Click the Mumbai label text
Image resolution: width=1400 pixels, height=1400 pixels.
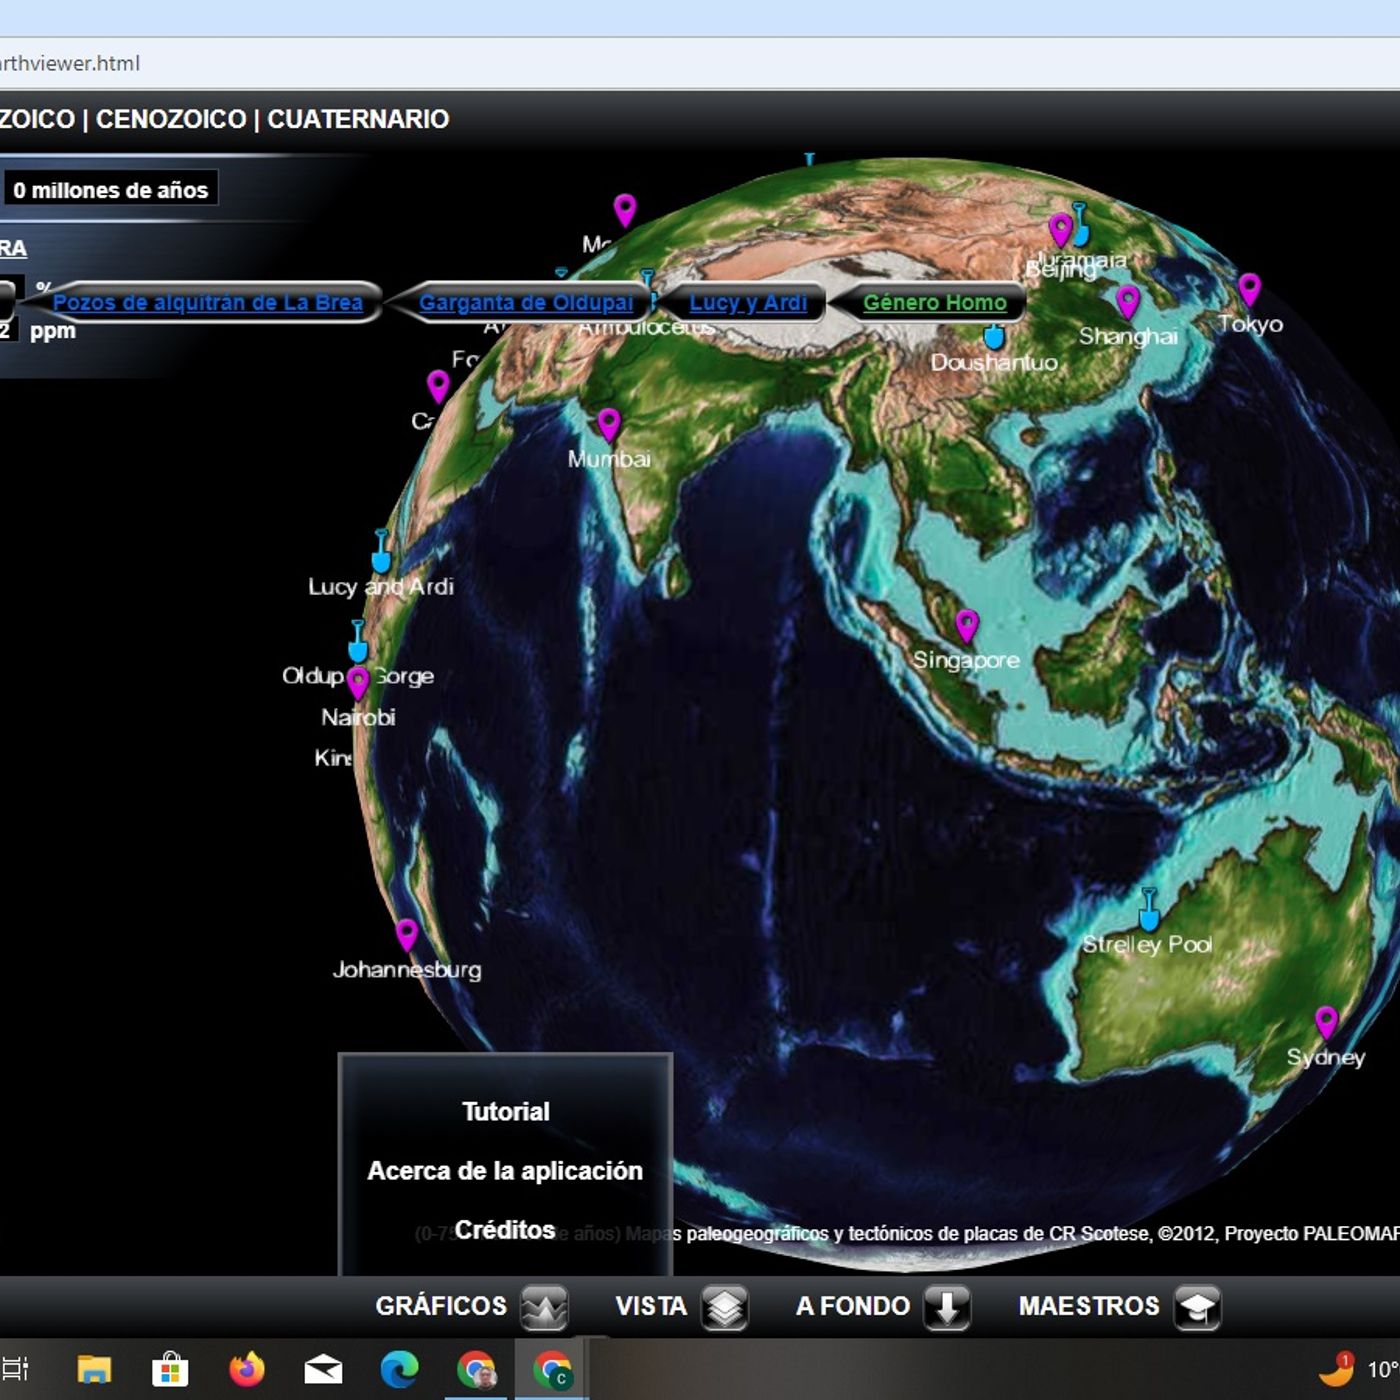pyautogui.click(x=609, y=459)
